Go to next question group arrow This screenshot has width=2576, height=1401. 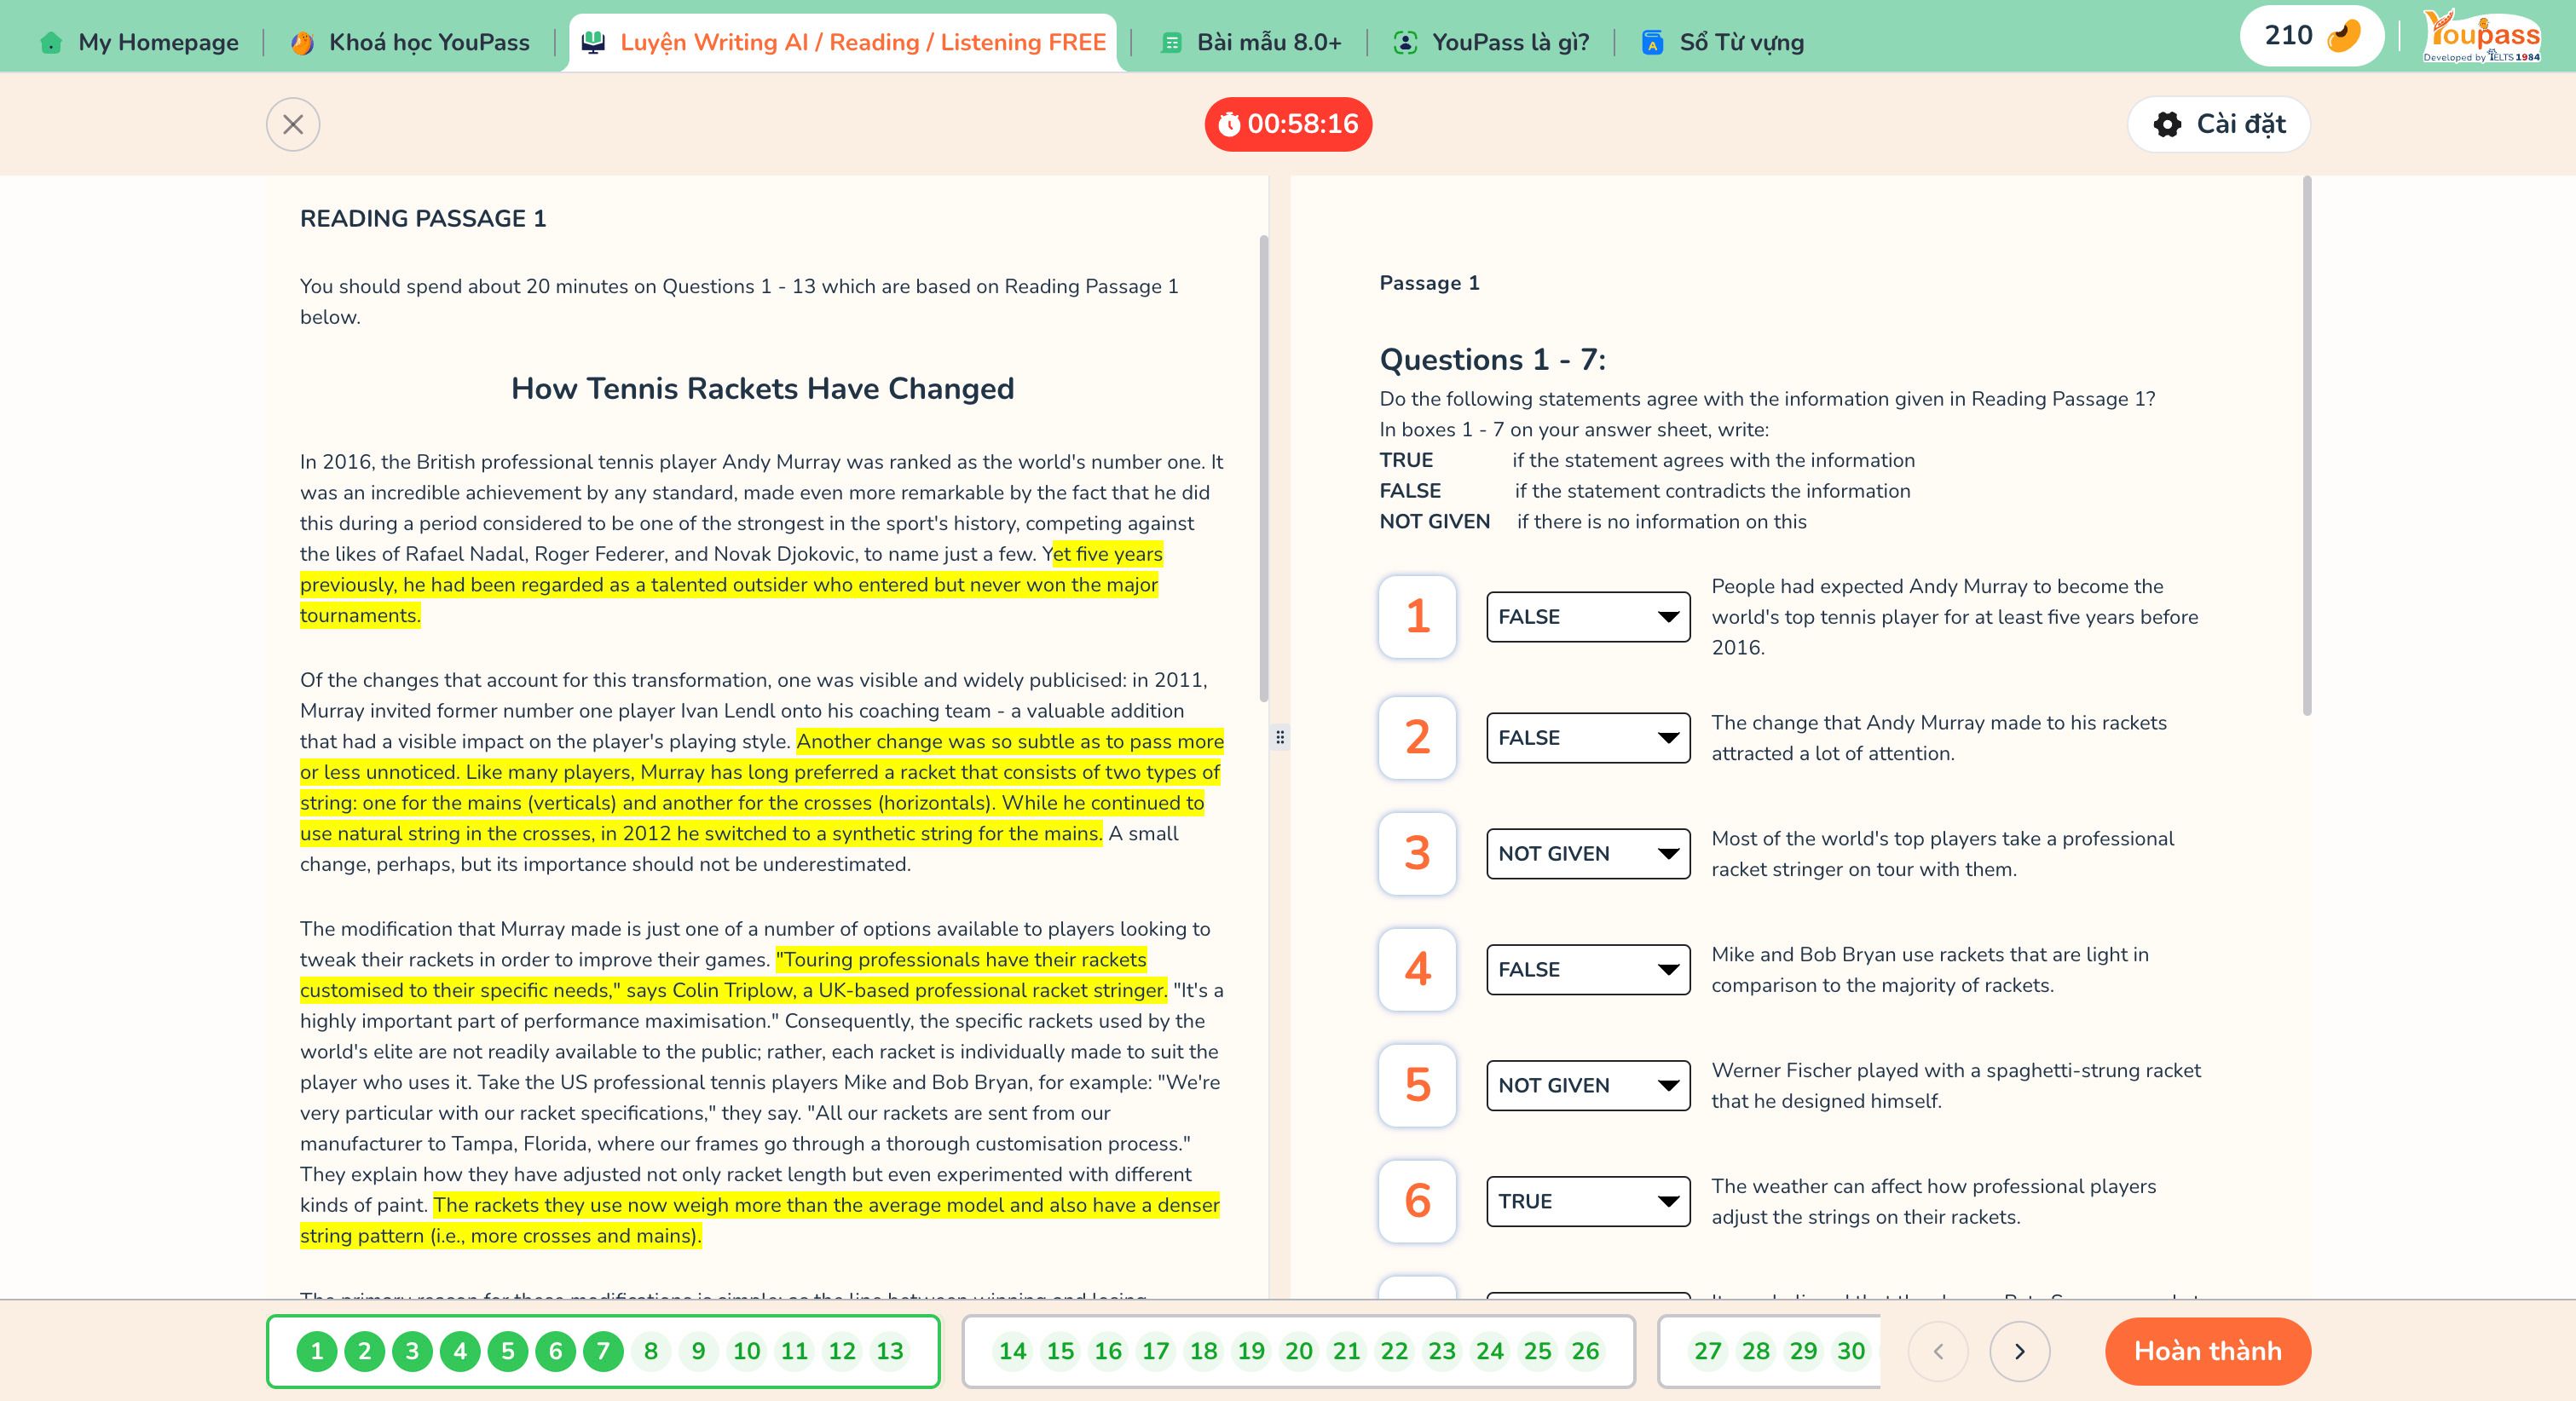pyautogui.click(x=2019, y=1351)
